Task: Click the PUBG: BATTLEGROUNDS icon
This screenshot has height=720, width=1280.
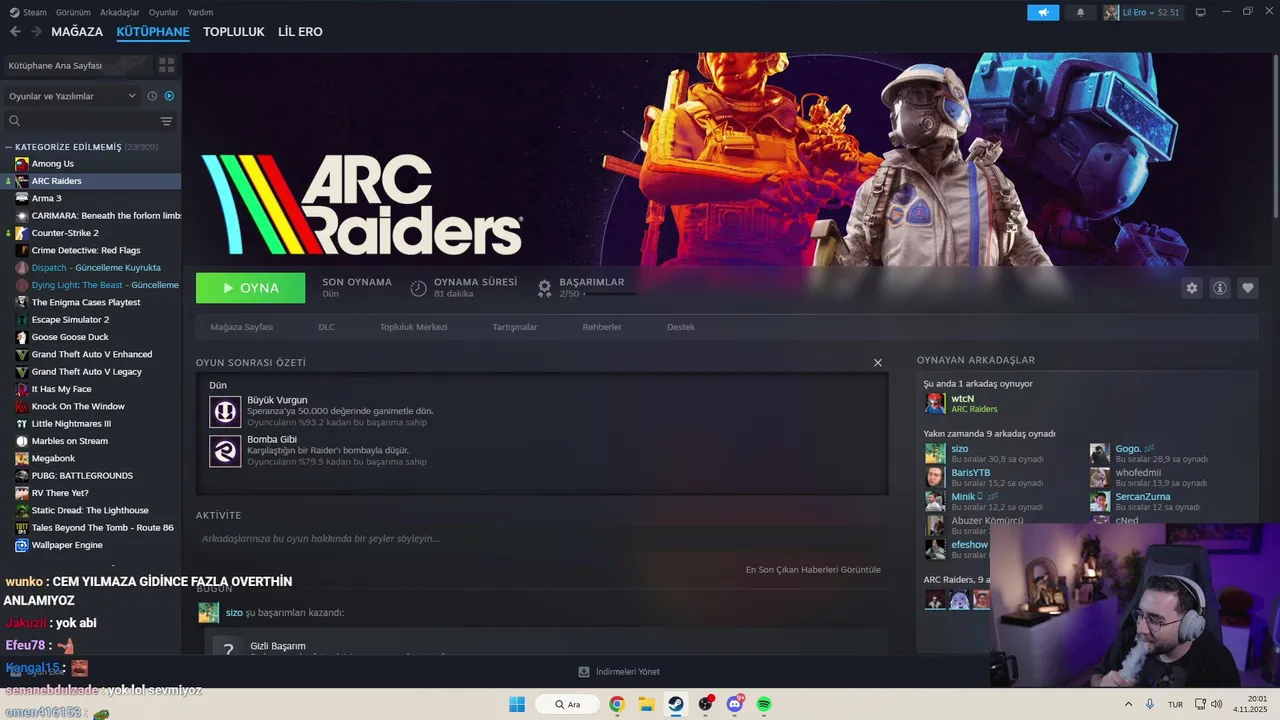Action: click(x=22, y=476)
